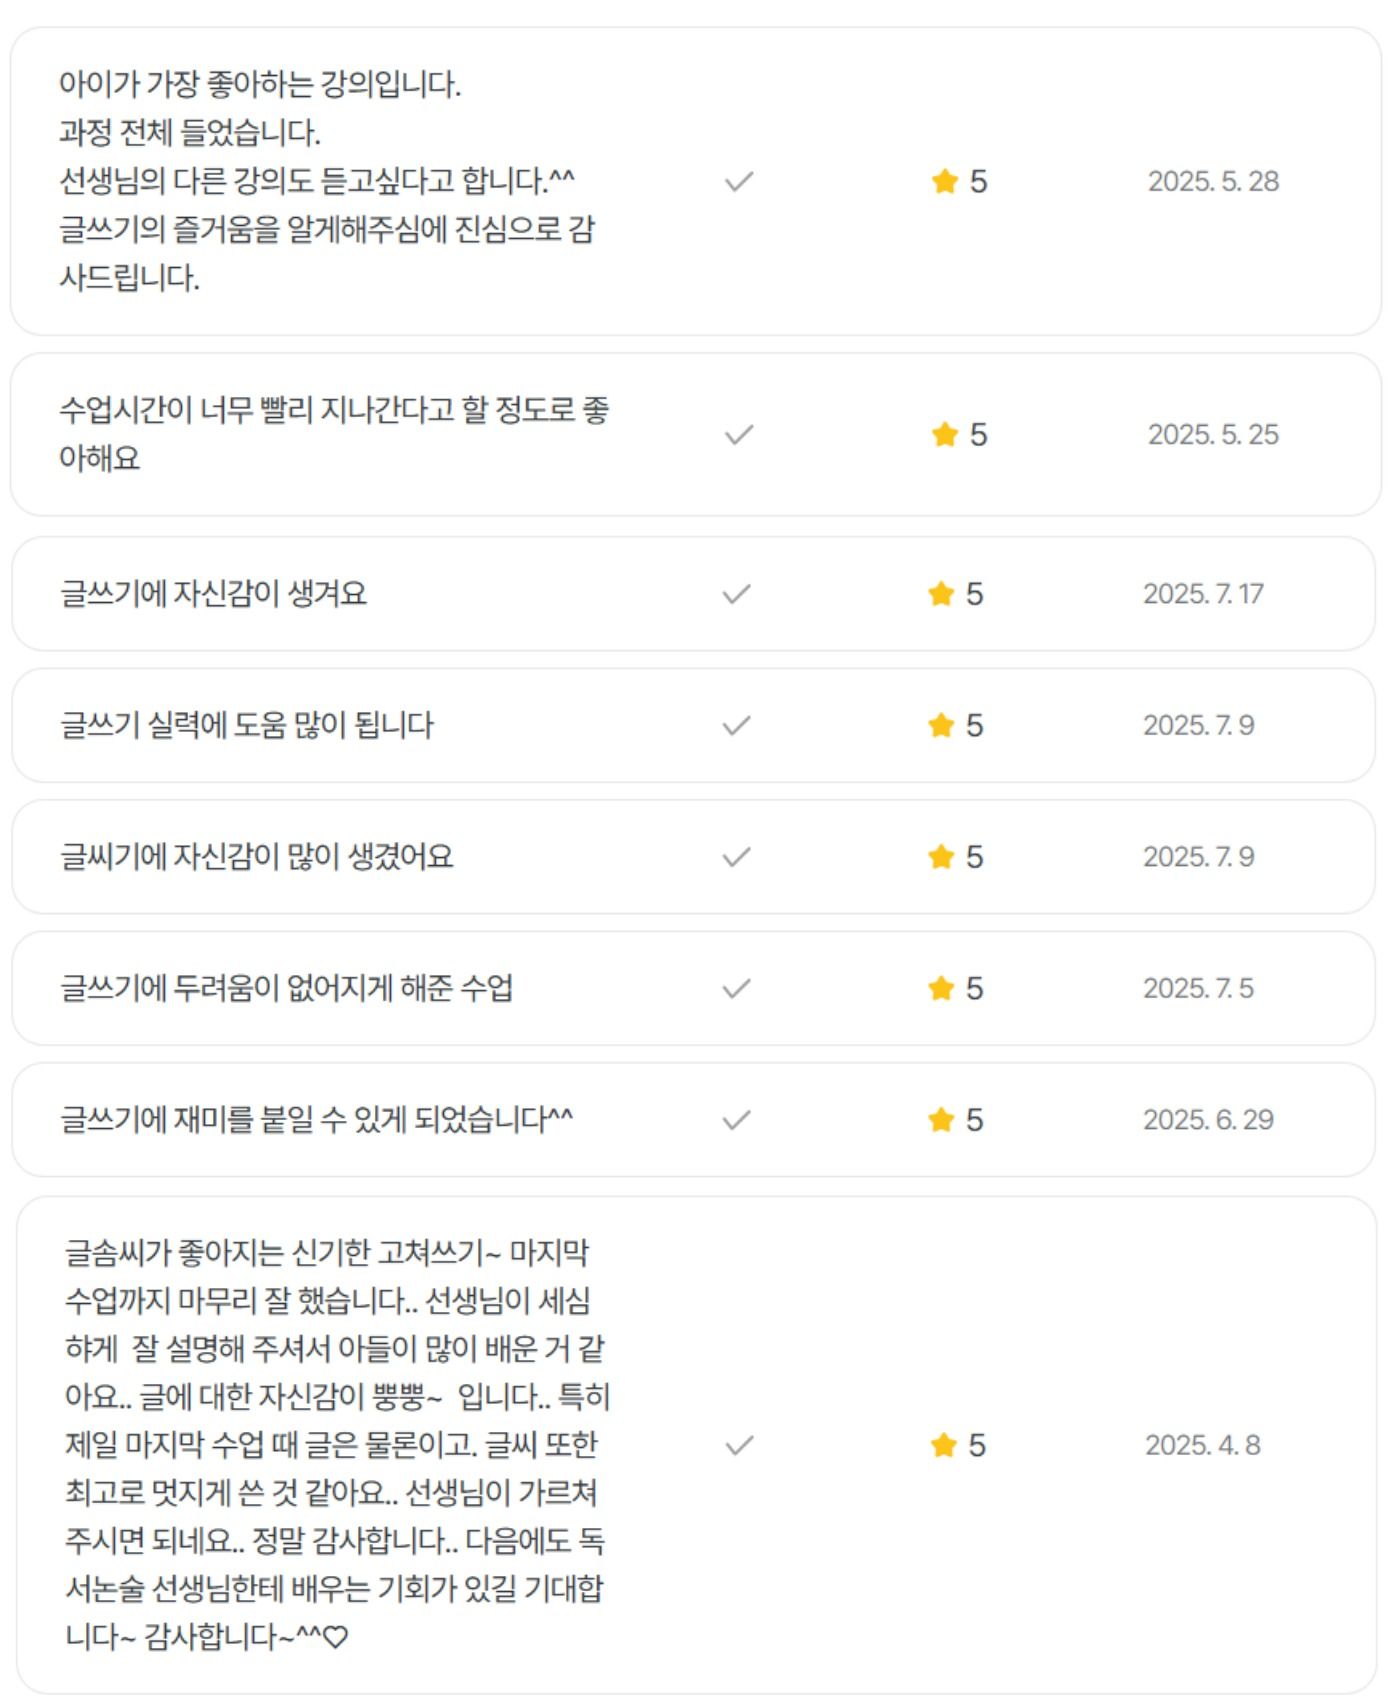Click checkmark on 2025. 5. 25 review

pyautogui.click(x=739, y=435)
